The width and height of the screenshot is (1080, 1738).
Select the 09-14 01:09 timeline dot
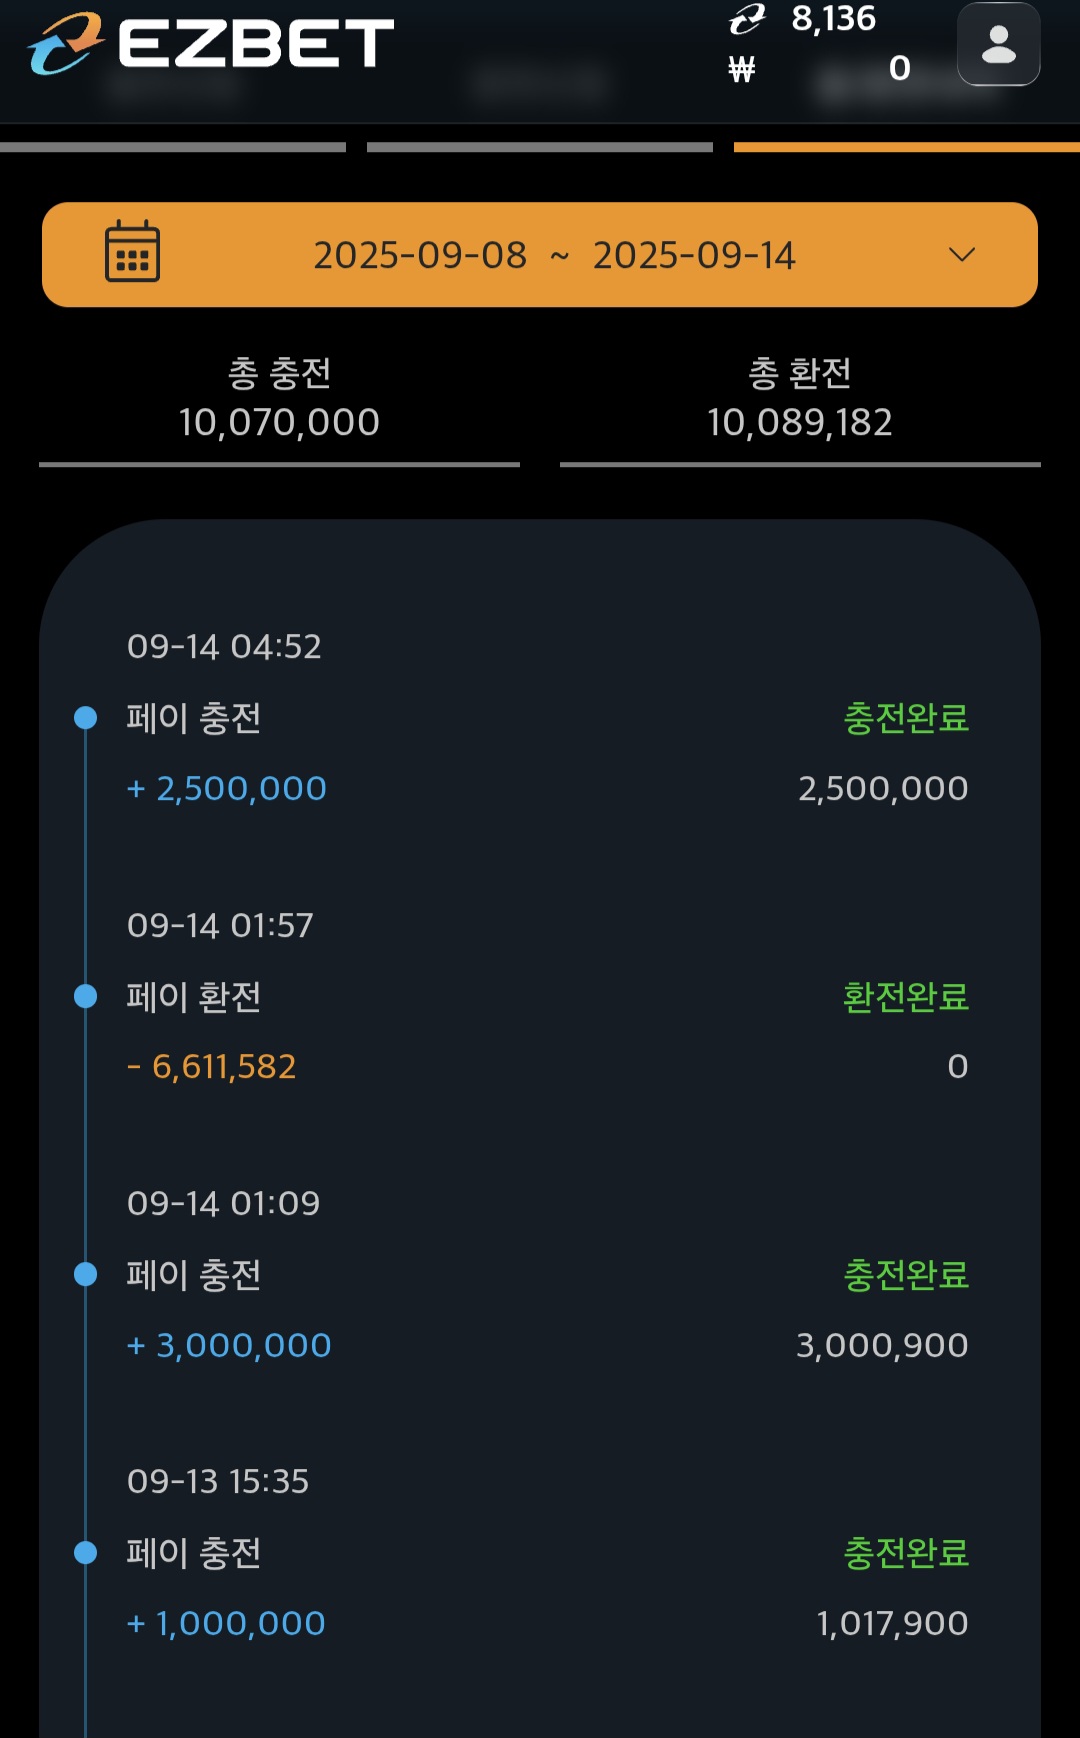[86, 1274]
